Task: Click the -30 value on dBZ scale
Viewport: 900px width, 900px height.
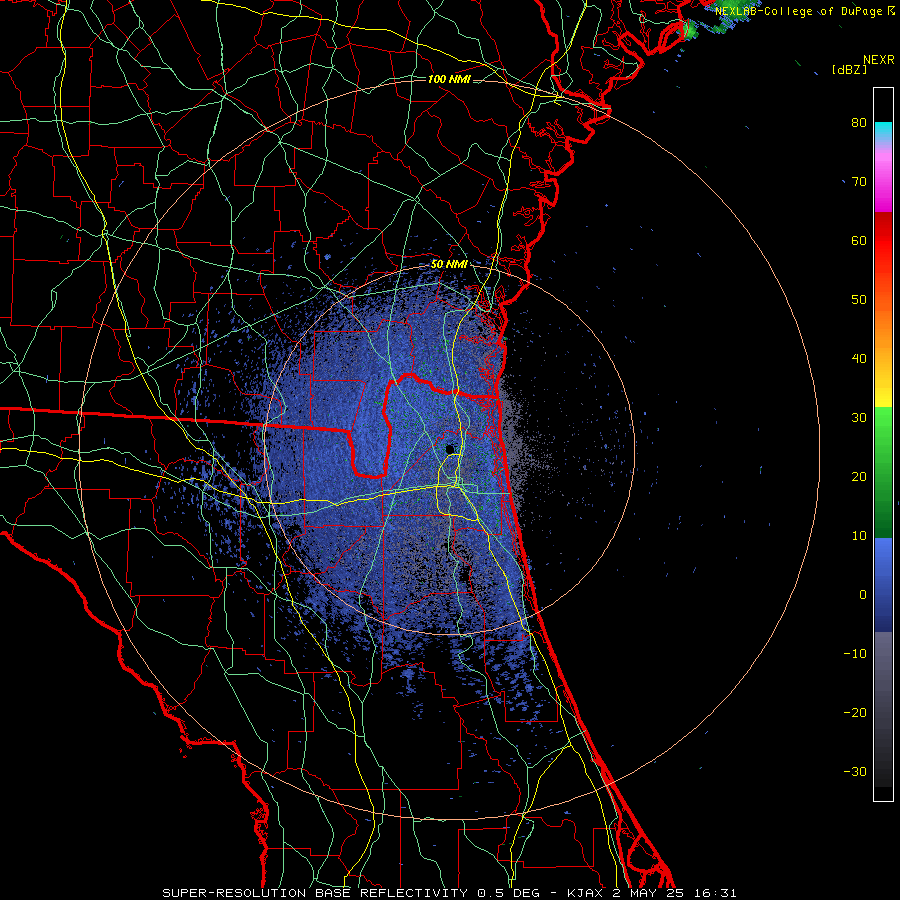Action: pyautogui.click(x=855, y=772)
